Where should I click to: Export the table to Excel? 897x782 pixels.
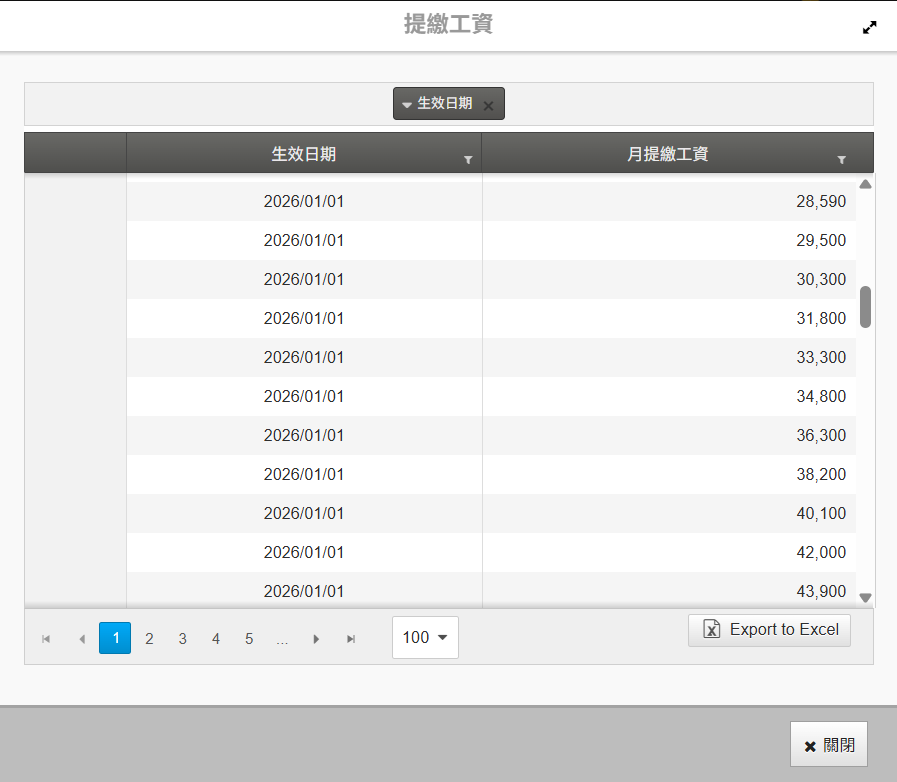(x=769, y=630)
